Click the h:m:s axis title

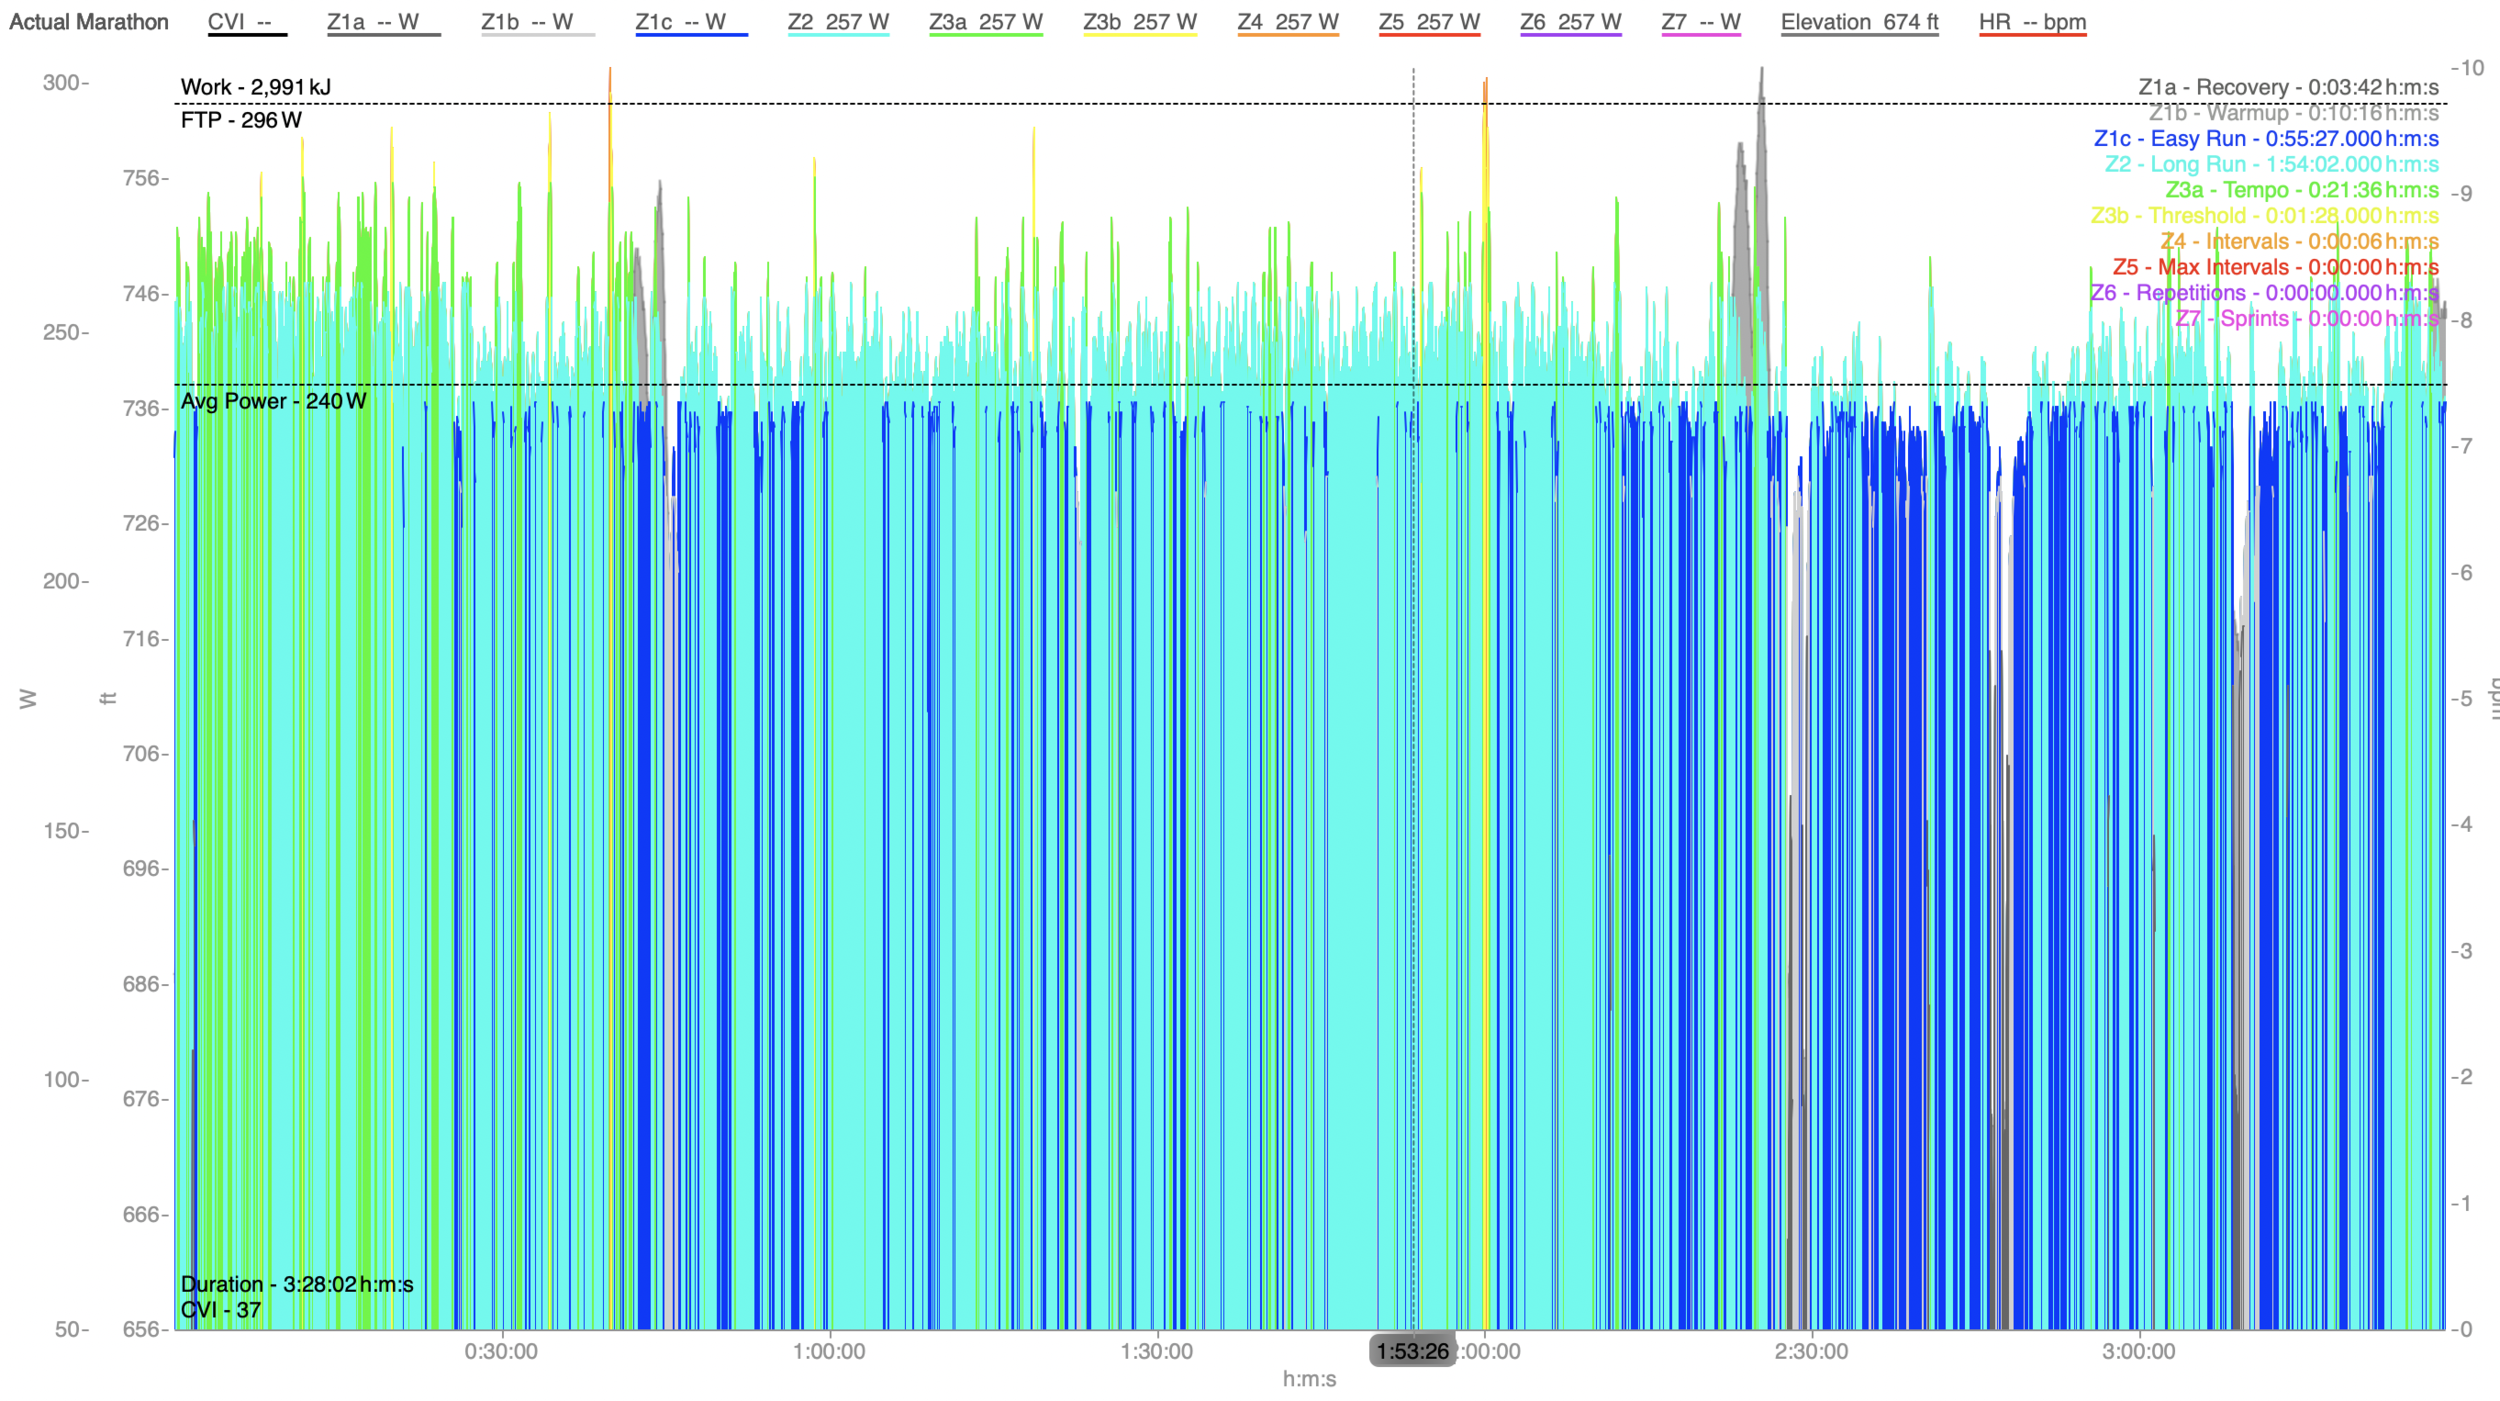(x=1309, y=1379)
